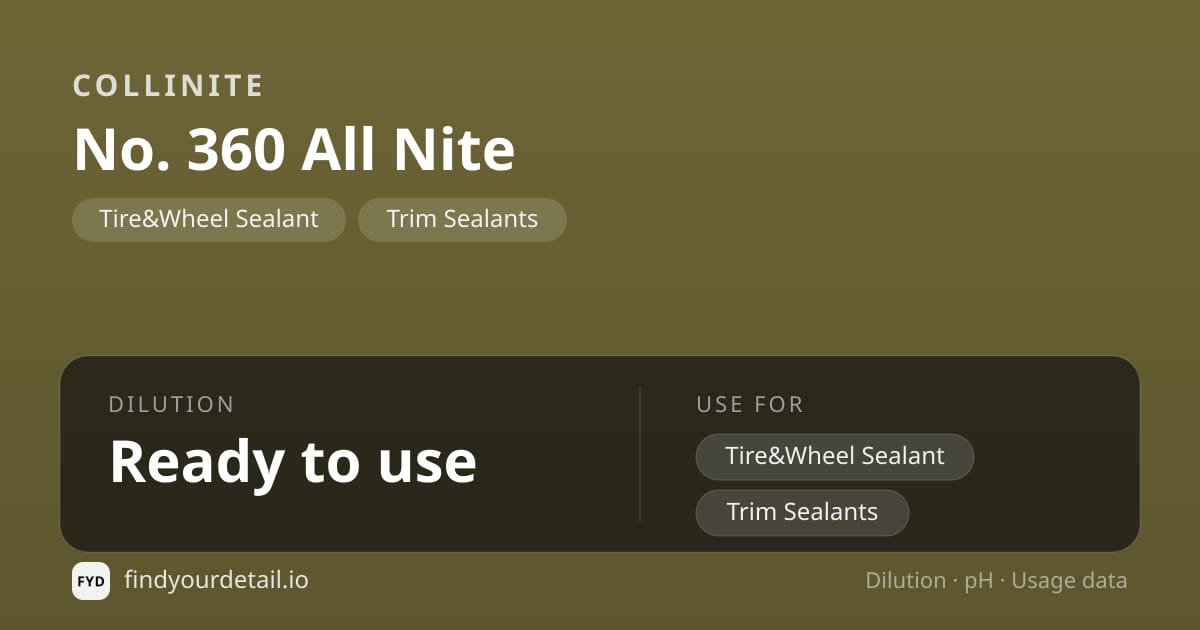This screenshot has width=1200, height=630.
Task: Select Tire&Wheel Sealant pill under USE FOR
Action: 835,456
